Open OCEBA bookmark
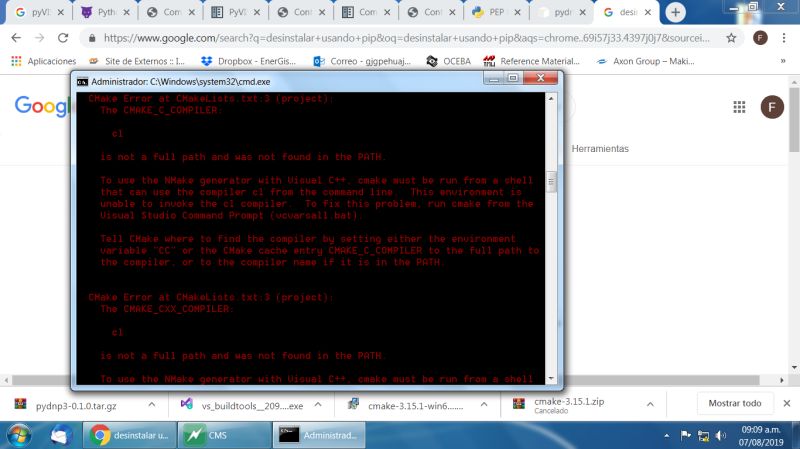The width and height of the screenshot is (800, 449). coord(448,61)
